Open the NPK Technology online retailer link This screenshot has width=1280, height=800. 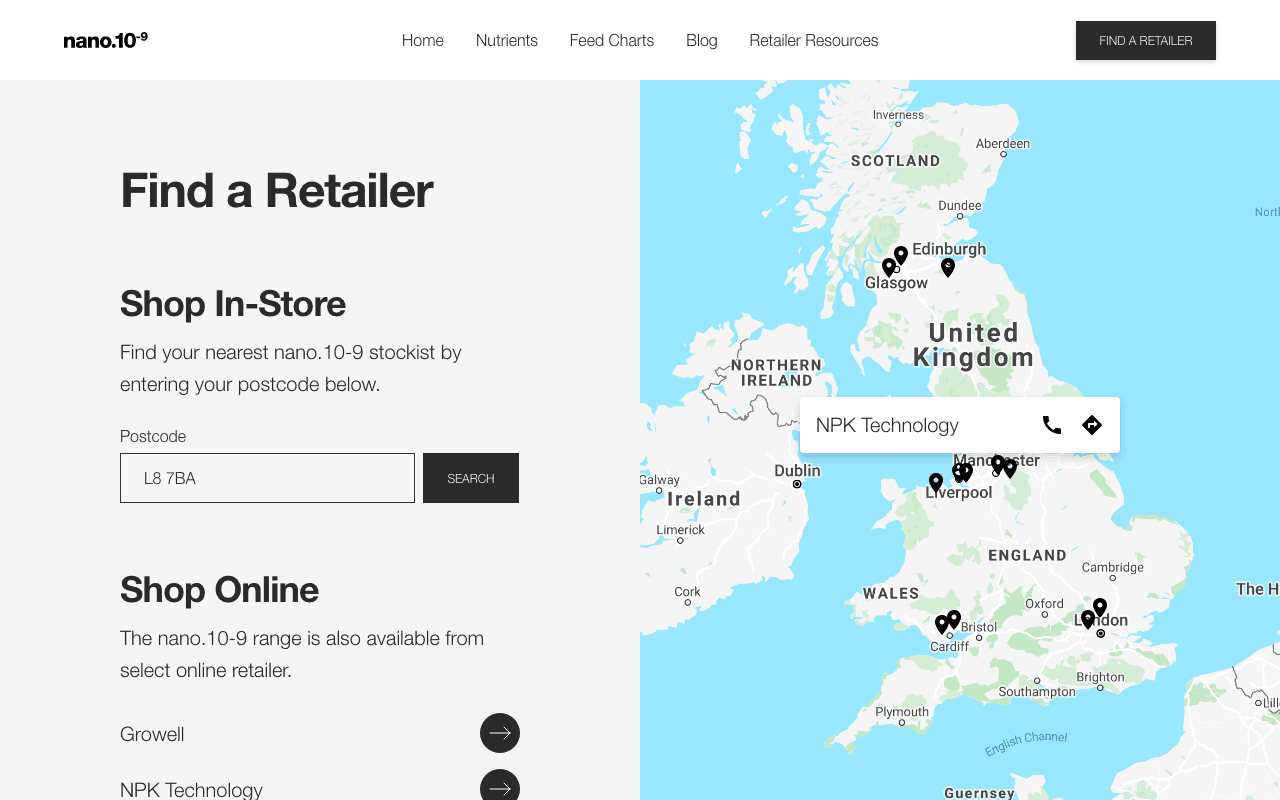click(191, 789)
